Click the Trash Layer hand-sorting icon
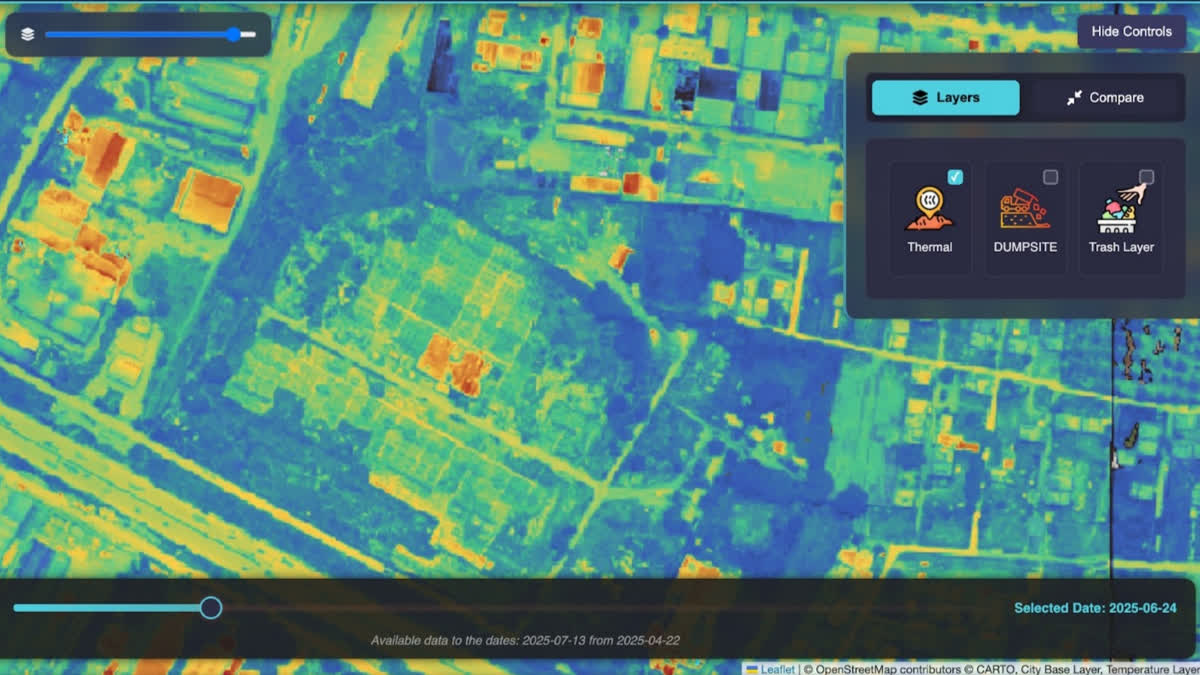The image size is (1200, 675). tap(1121, 207)
